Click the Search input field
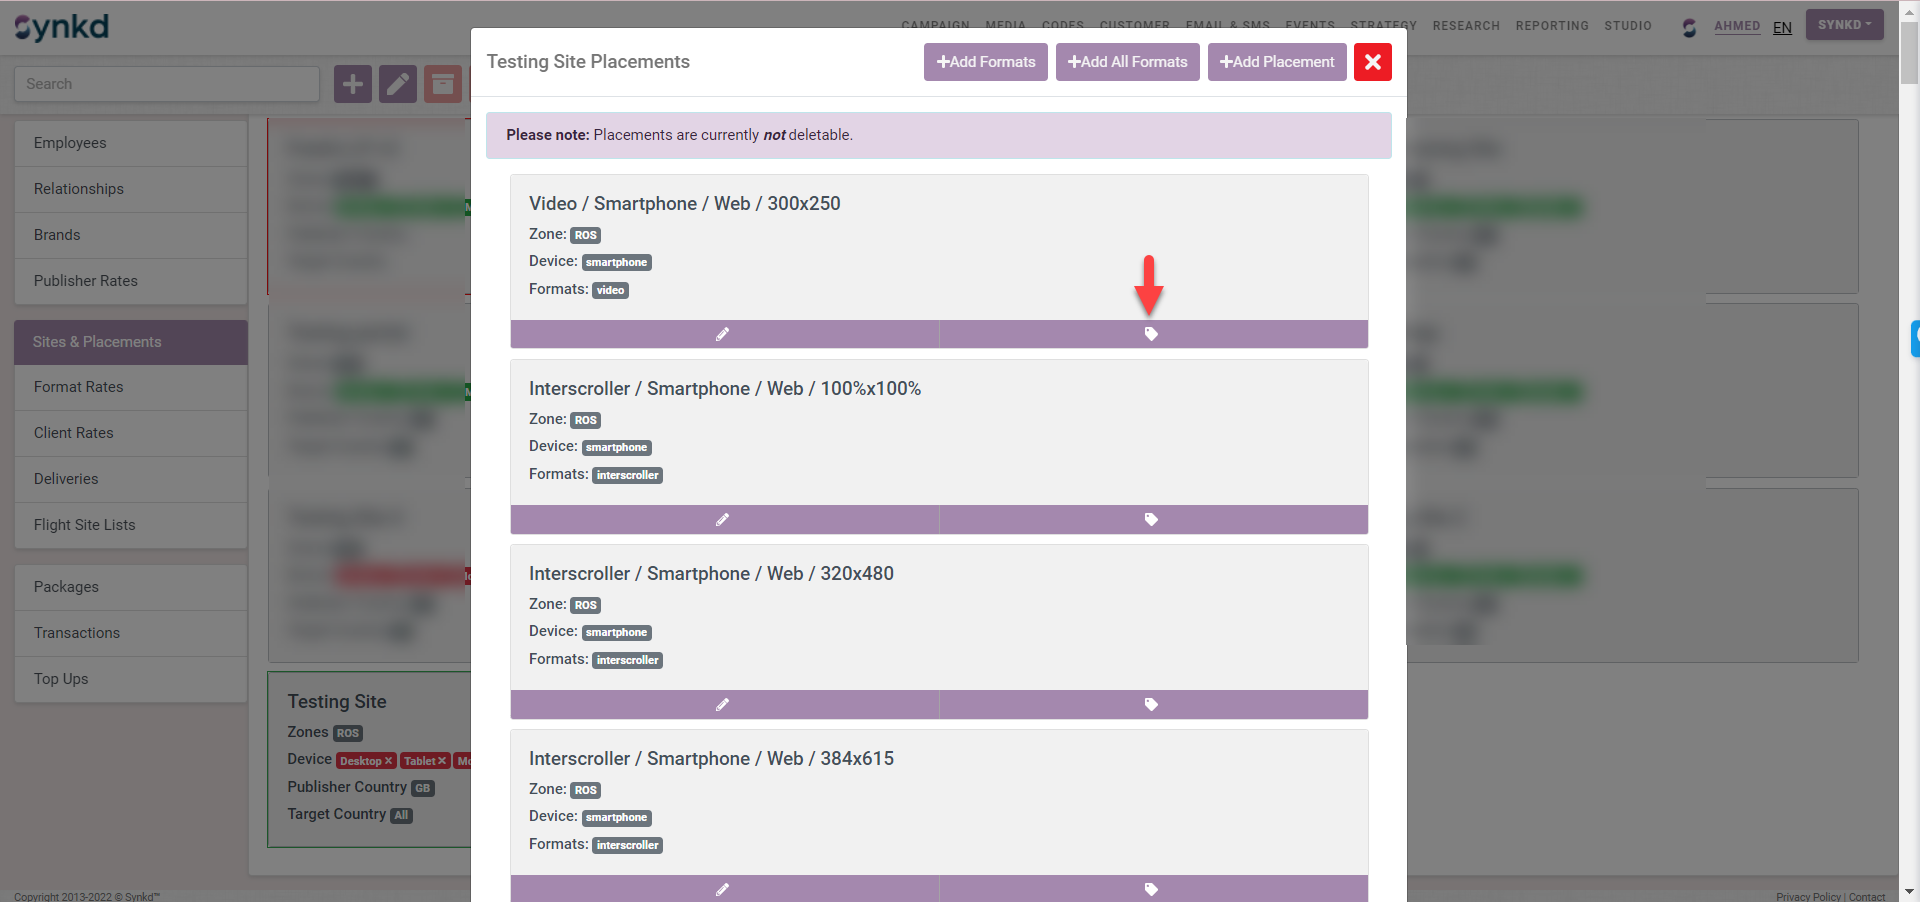 pyautogui.click(x=166, y=84)
